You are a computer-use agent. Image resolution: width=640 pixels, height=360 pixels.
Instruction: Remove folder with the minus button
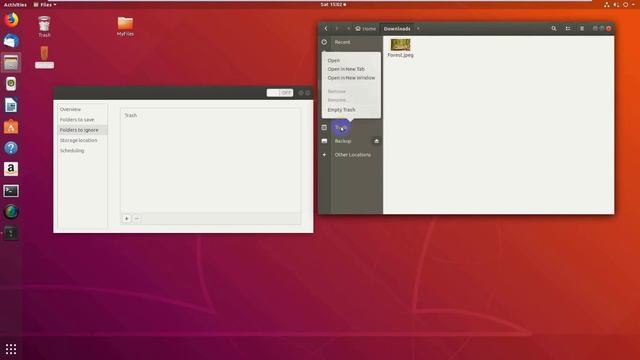tap(137, 219)
